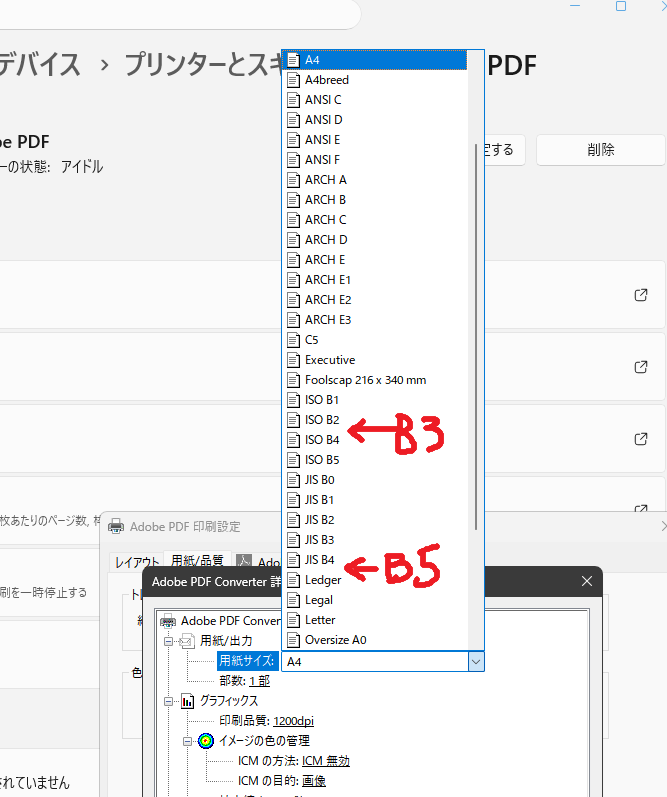Select Letter paper size
The width and height of the screenshot is (667, 797).
pyautogui.click(x=375, y=620)
